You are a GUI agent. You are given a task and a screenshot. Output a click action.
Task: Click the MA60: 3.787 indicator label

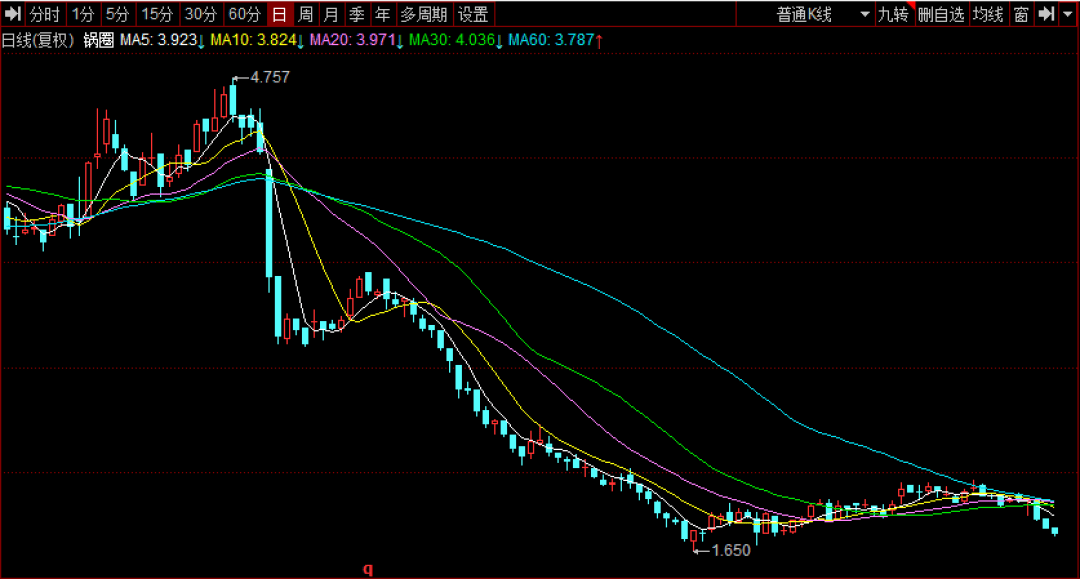[x=556, y=40]
